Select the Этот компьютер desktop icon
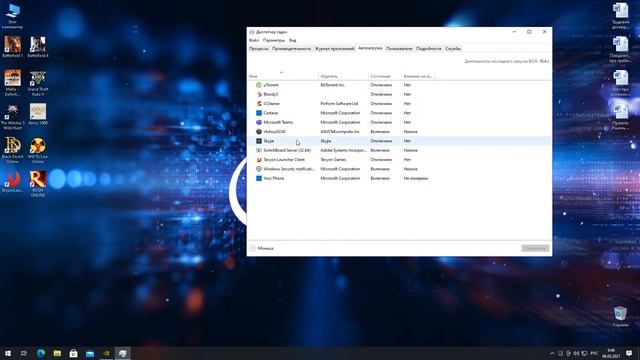The height and width of the screenshot is (360, 640). coord(13,16)
